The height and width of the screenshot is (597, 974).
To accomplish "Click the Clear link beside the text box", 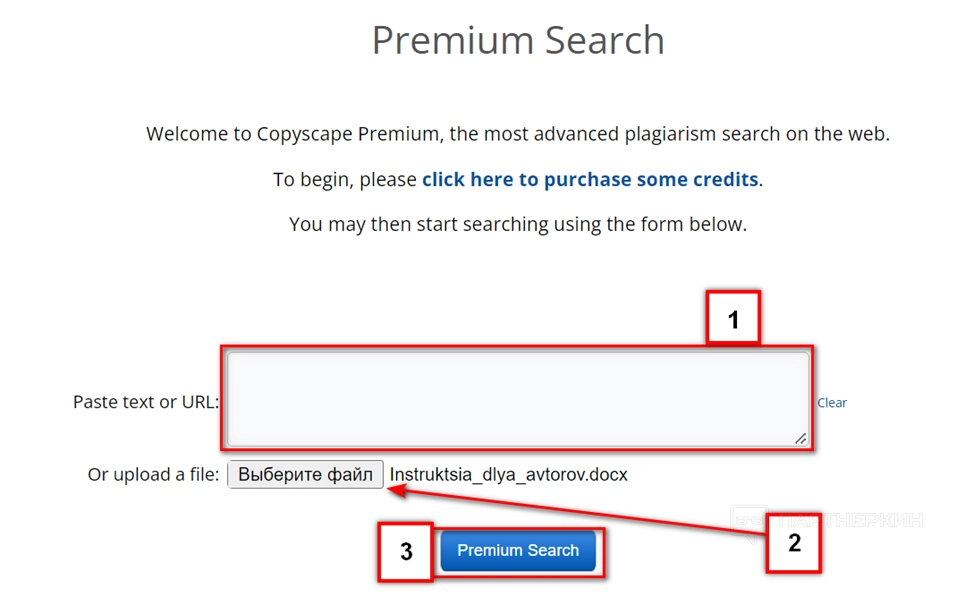I will coord(832,403).
